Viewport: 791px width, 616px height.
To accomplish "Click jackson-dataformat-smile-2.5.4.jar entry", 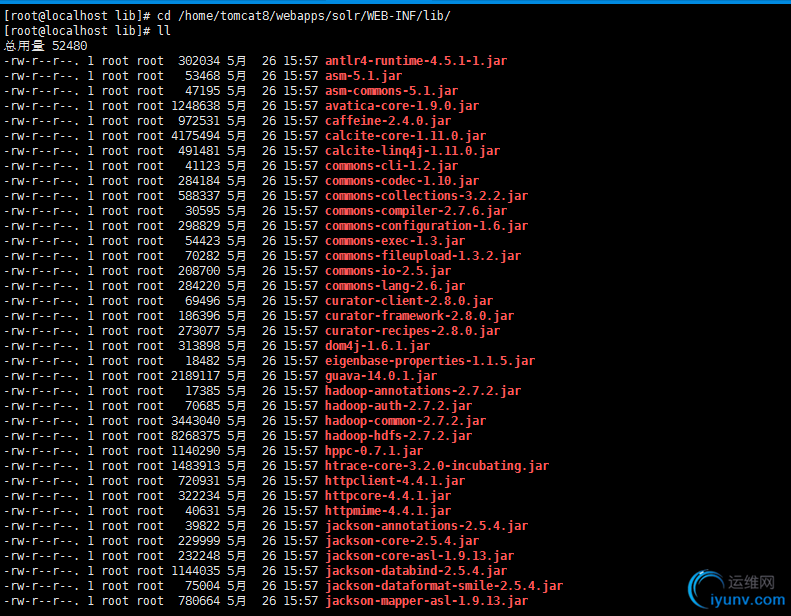I will 444,586.
